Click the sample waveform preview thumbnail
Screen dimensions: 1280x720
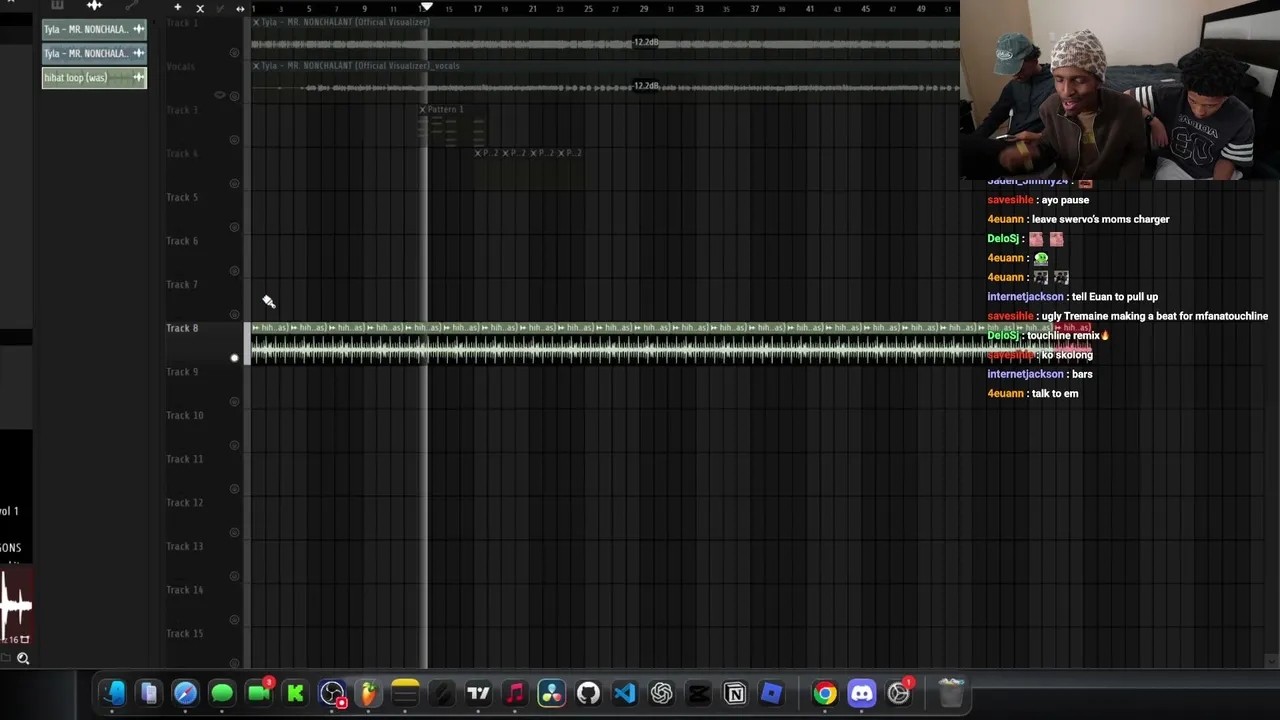pos(16,606)
